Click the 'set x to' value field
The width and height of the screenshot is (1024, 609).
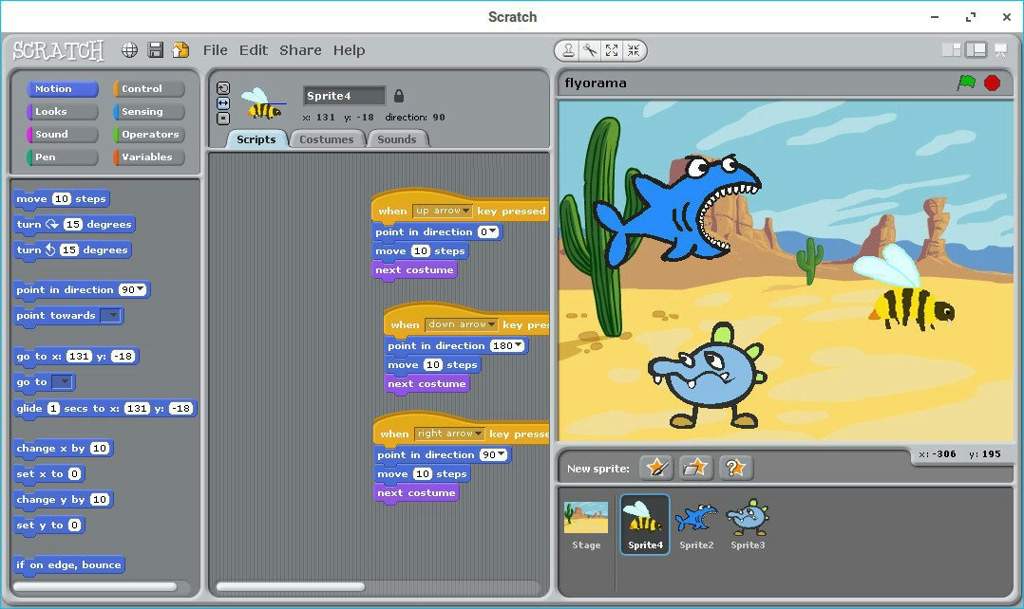pyautogui.click(x=74, y=474)
